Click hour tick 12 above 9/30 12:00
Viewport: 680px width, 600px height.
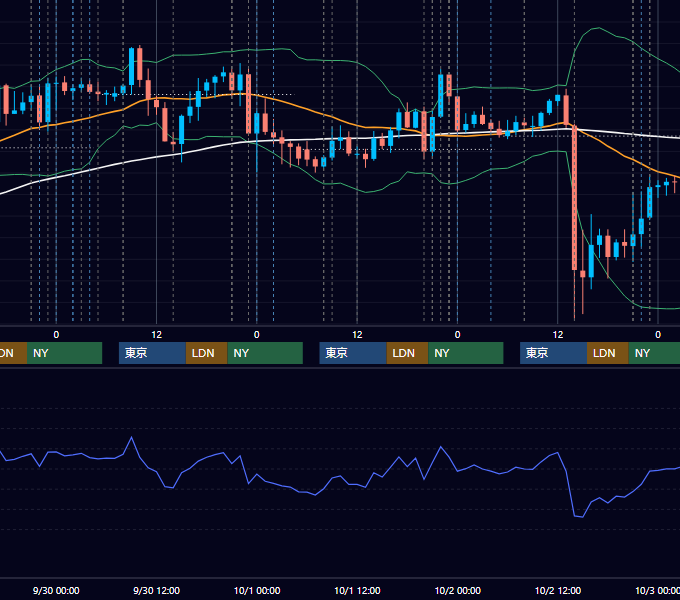coord(157,335)
